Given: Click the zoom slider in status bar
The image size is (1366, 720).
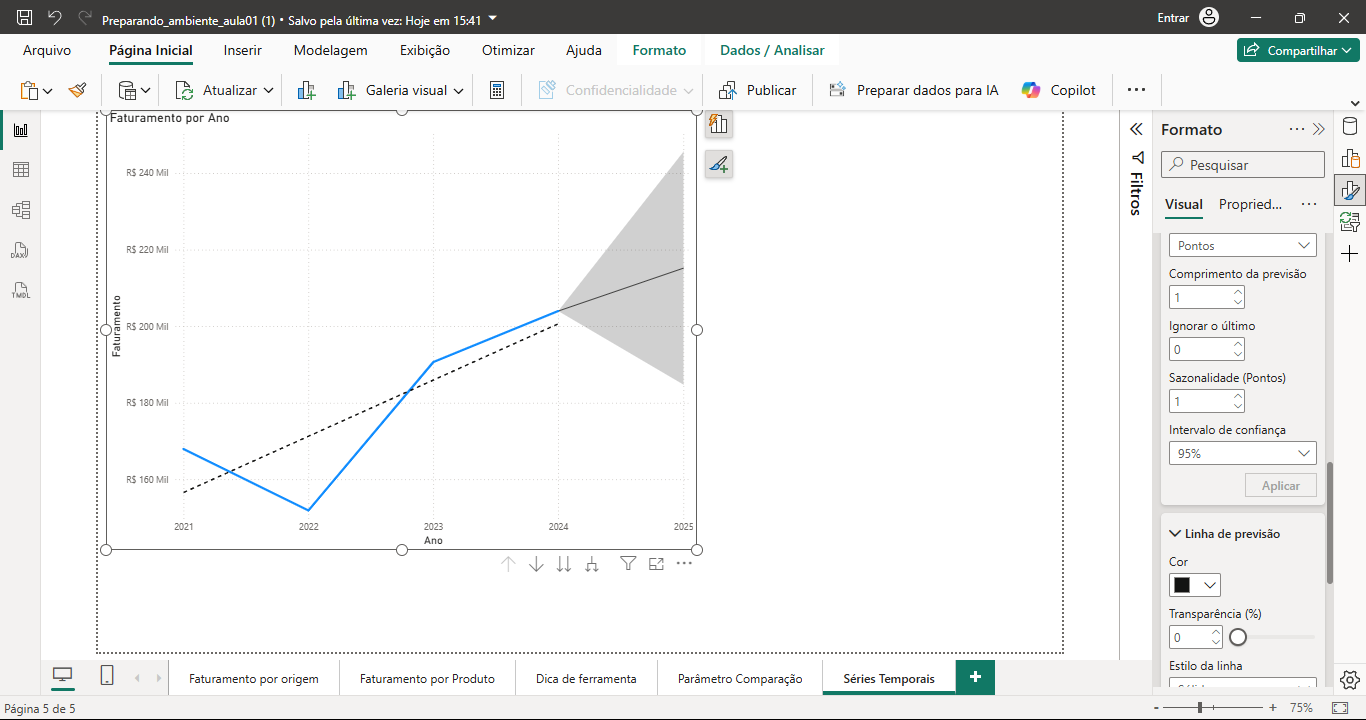Looking at the screenshot, I should pyautogui.click(x=1200, y=707).
